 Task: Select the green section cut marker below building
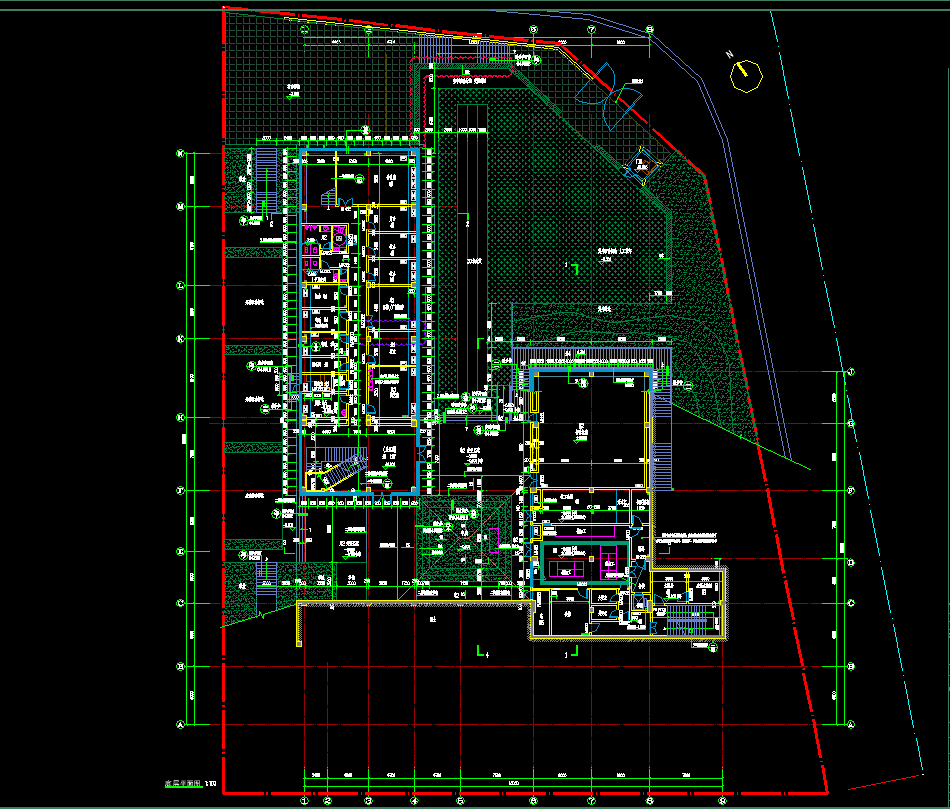483,650
